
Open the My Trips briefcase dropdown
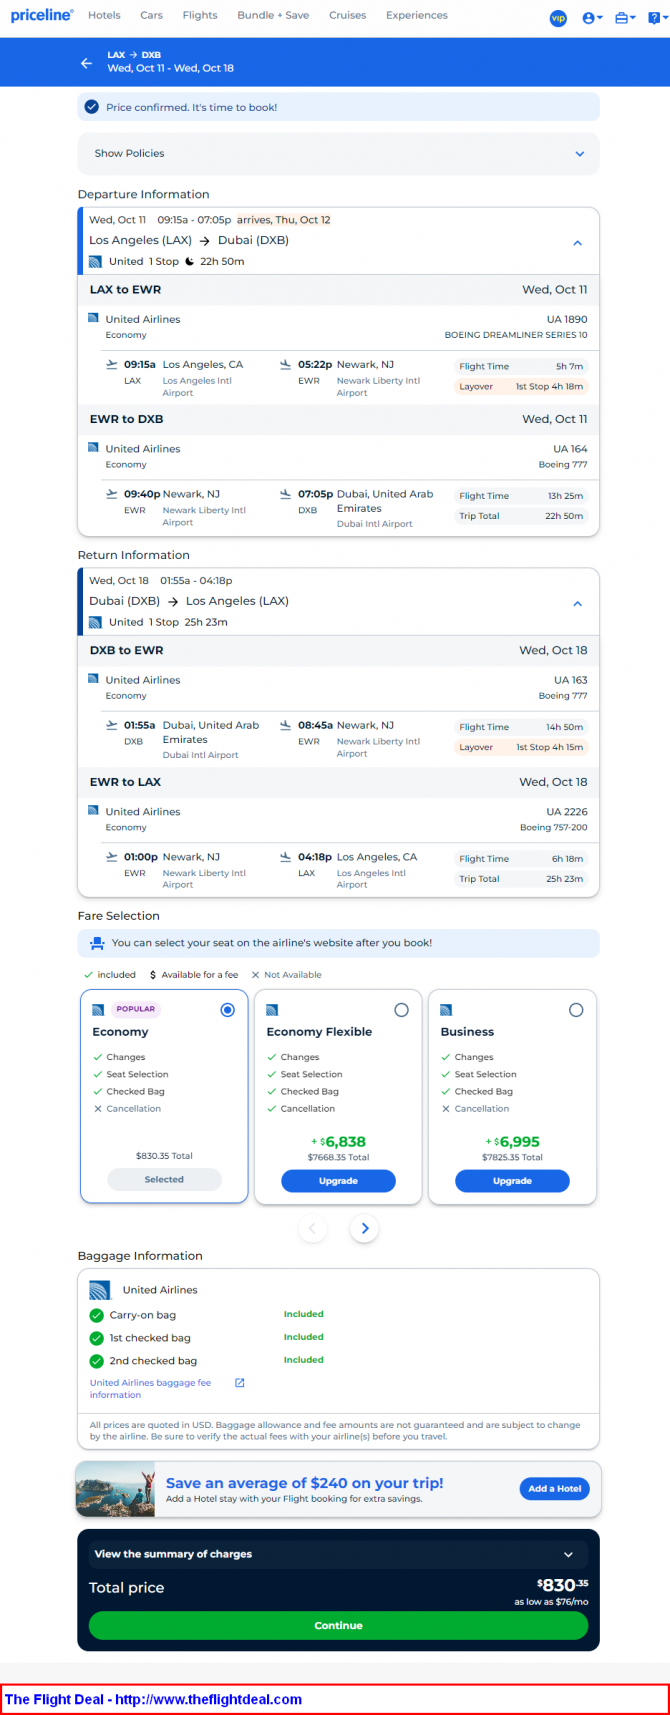point(625,18)
